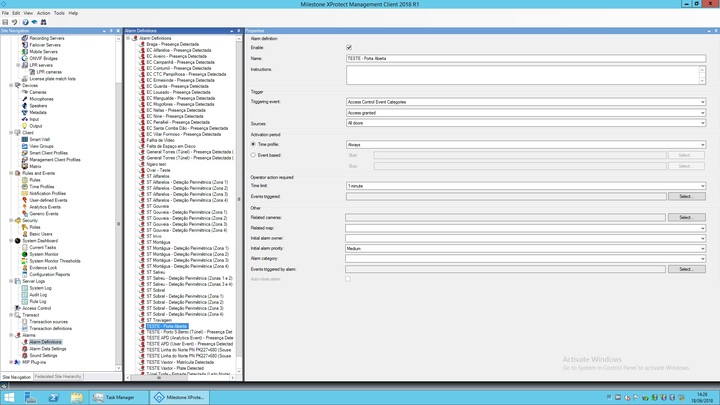Select System Monitor in System Dashboard
The width and height of the screenshot is (720, 405).
point(44,254)
